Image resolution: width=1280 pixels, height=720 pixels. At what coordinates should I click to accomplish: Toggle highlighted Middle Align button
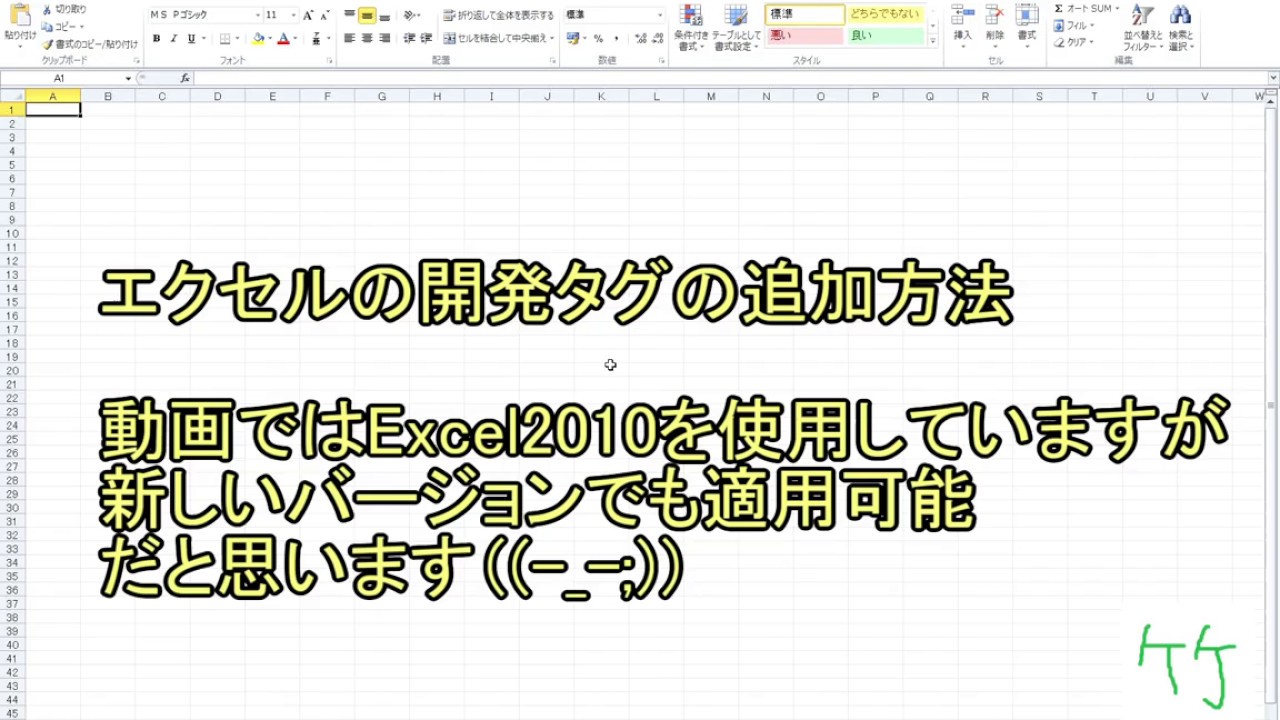(x=367, y=15)
